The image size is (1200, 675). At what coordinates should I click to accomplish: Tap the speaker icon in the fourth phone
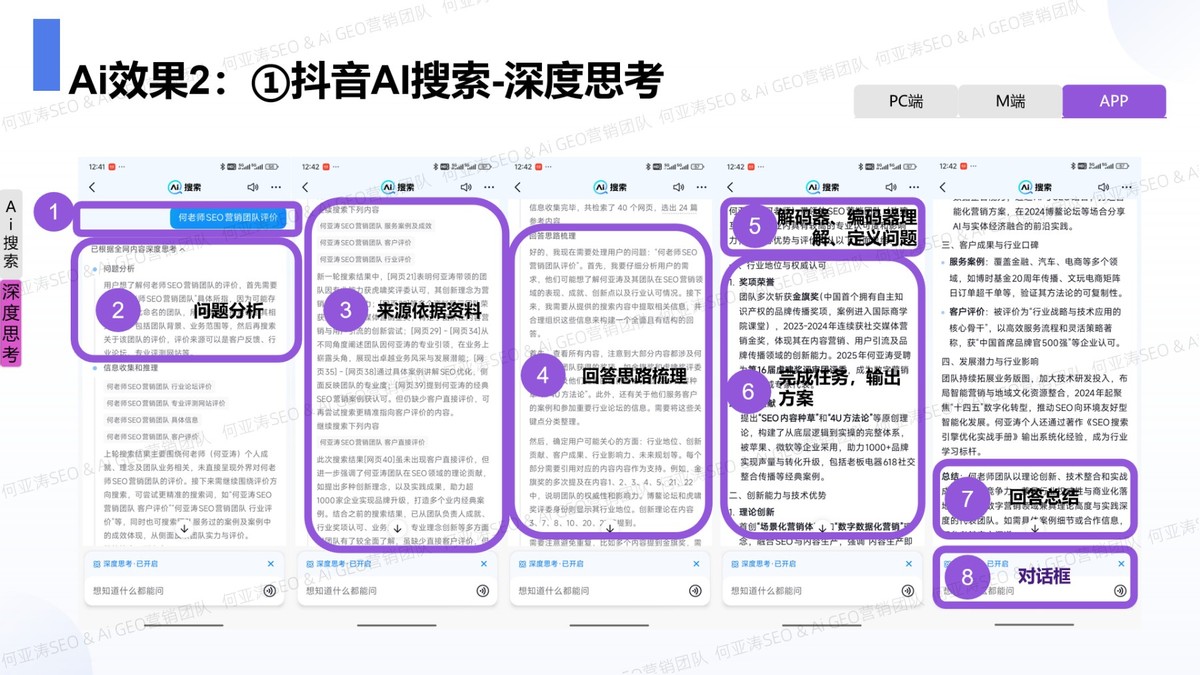[891, 187]
